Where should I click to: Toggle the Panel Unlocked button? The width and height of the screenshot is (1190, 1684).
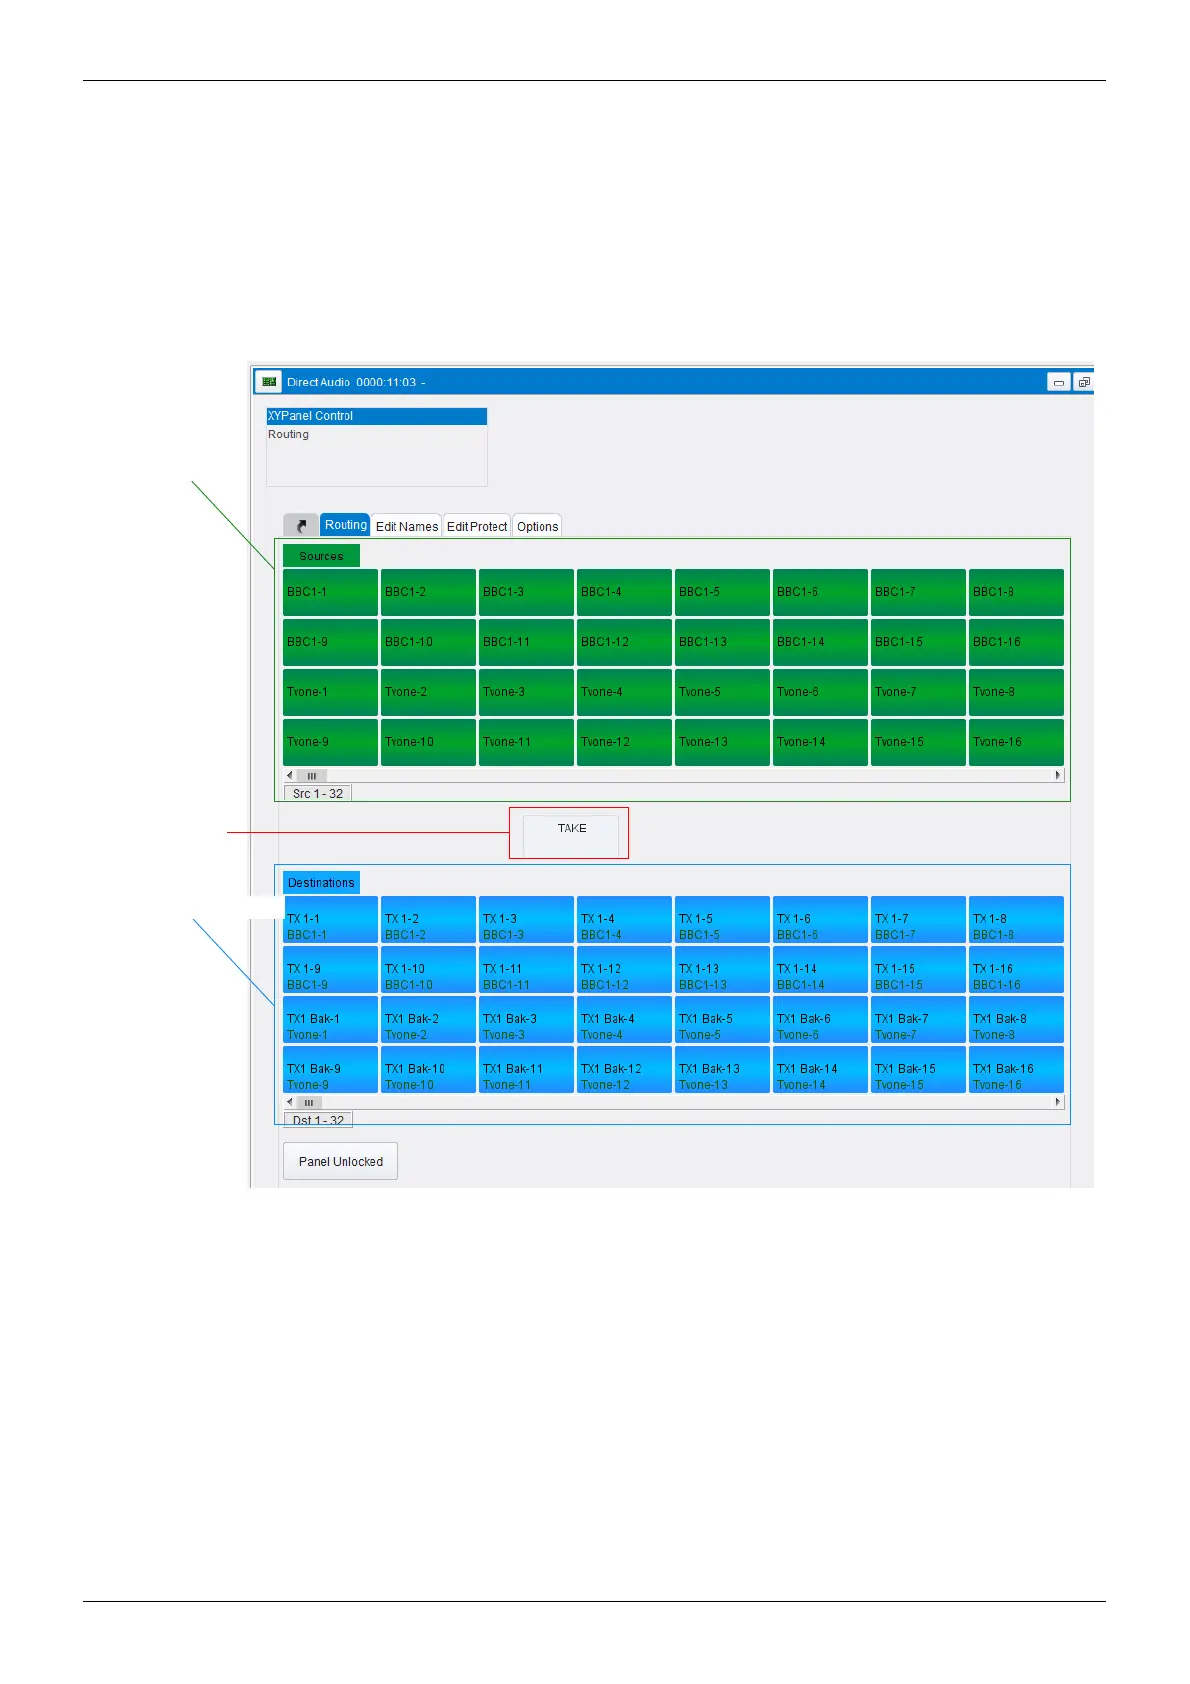tap(341, 1161)
